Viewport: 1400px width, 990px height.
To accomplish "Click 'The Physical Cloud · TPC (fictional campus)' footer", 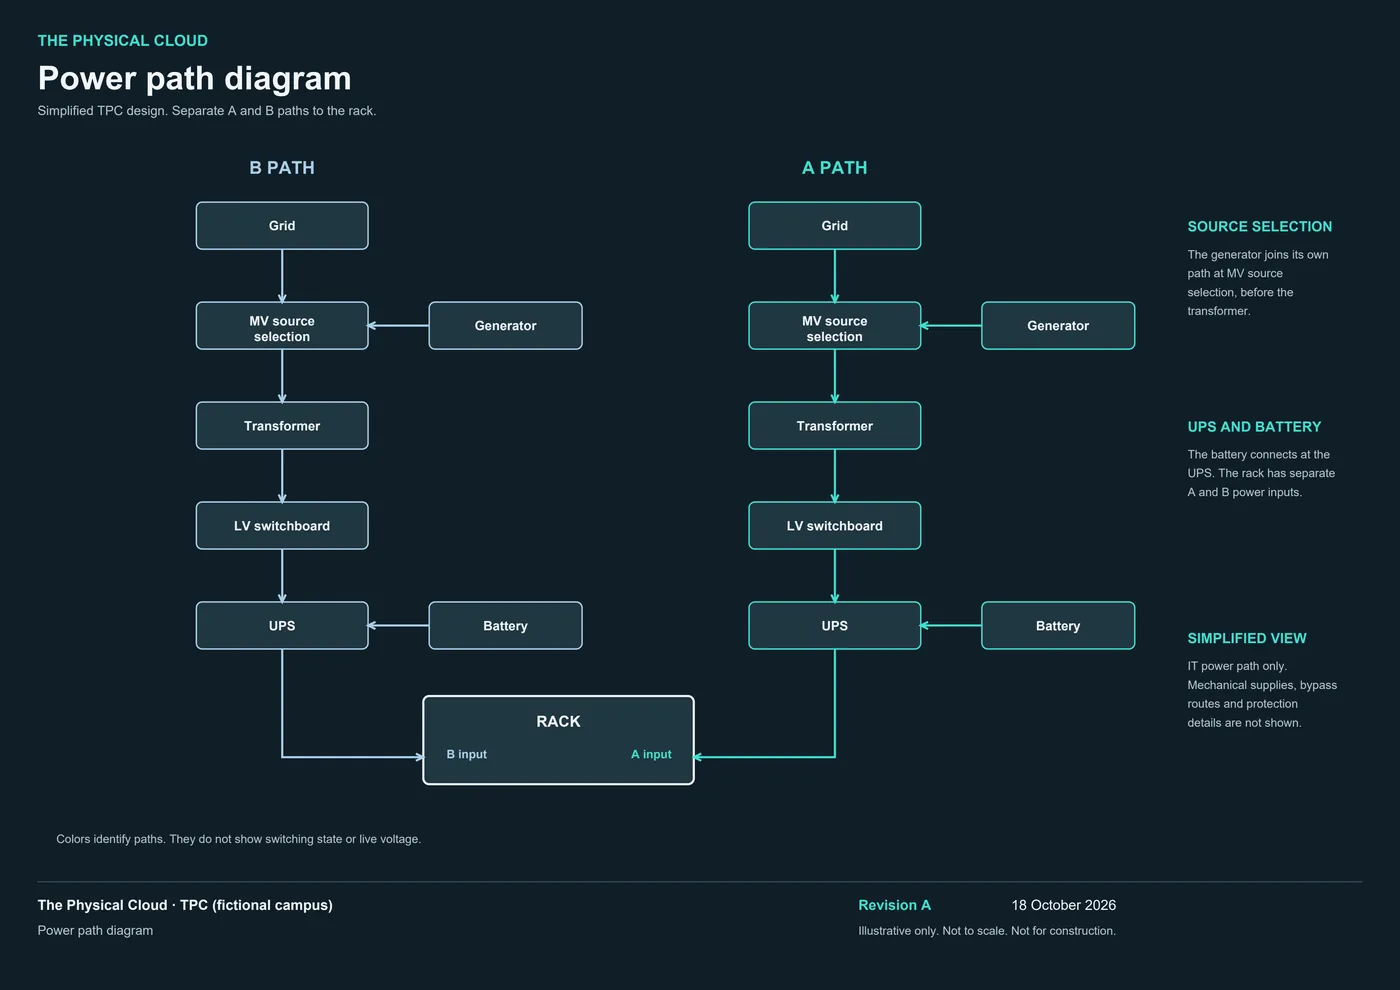I will (185, 905).
